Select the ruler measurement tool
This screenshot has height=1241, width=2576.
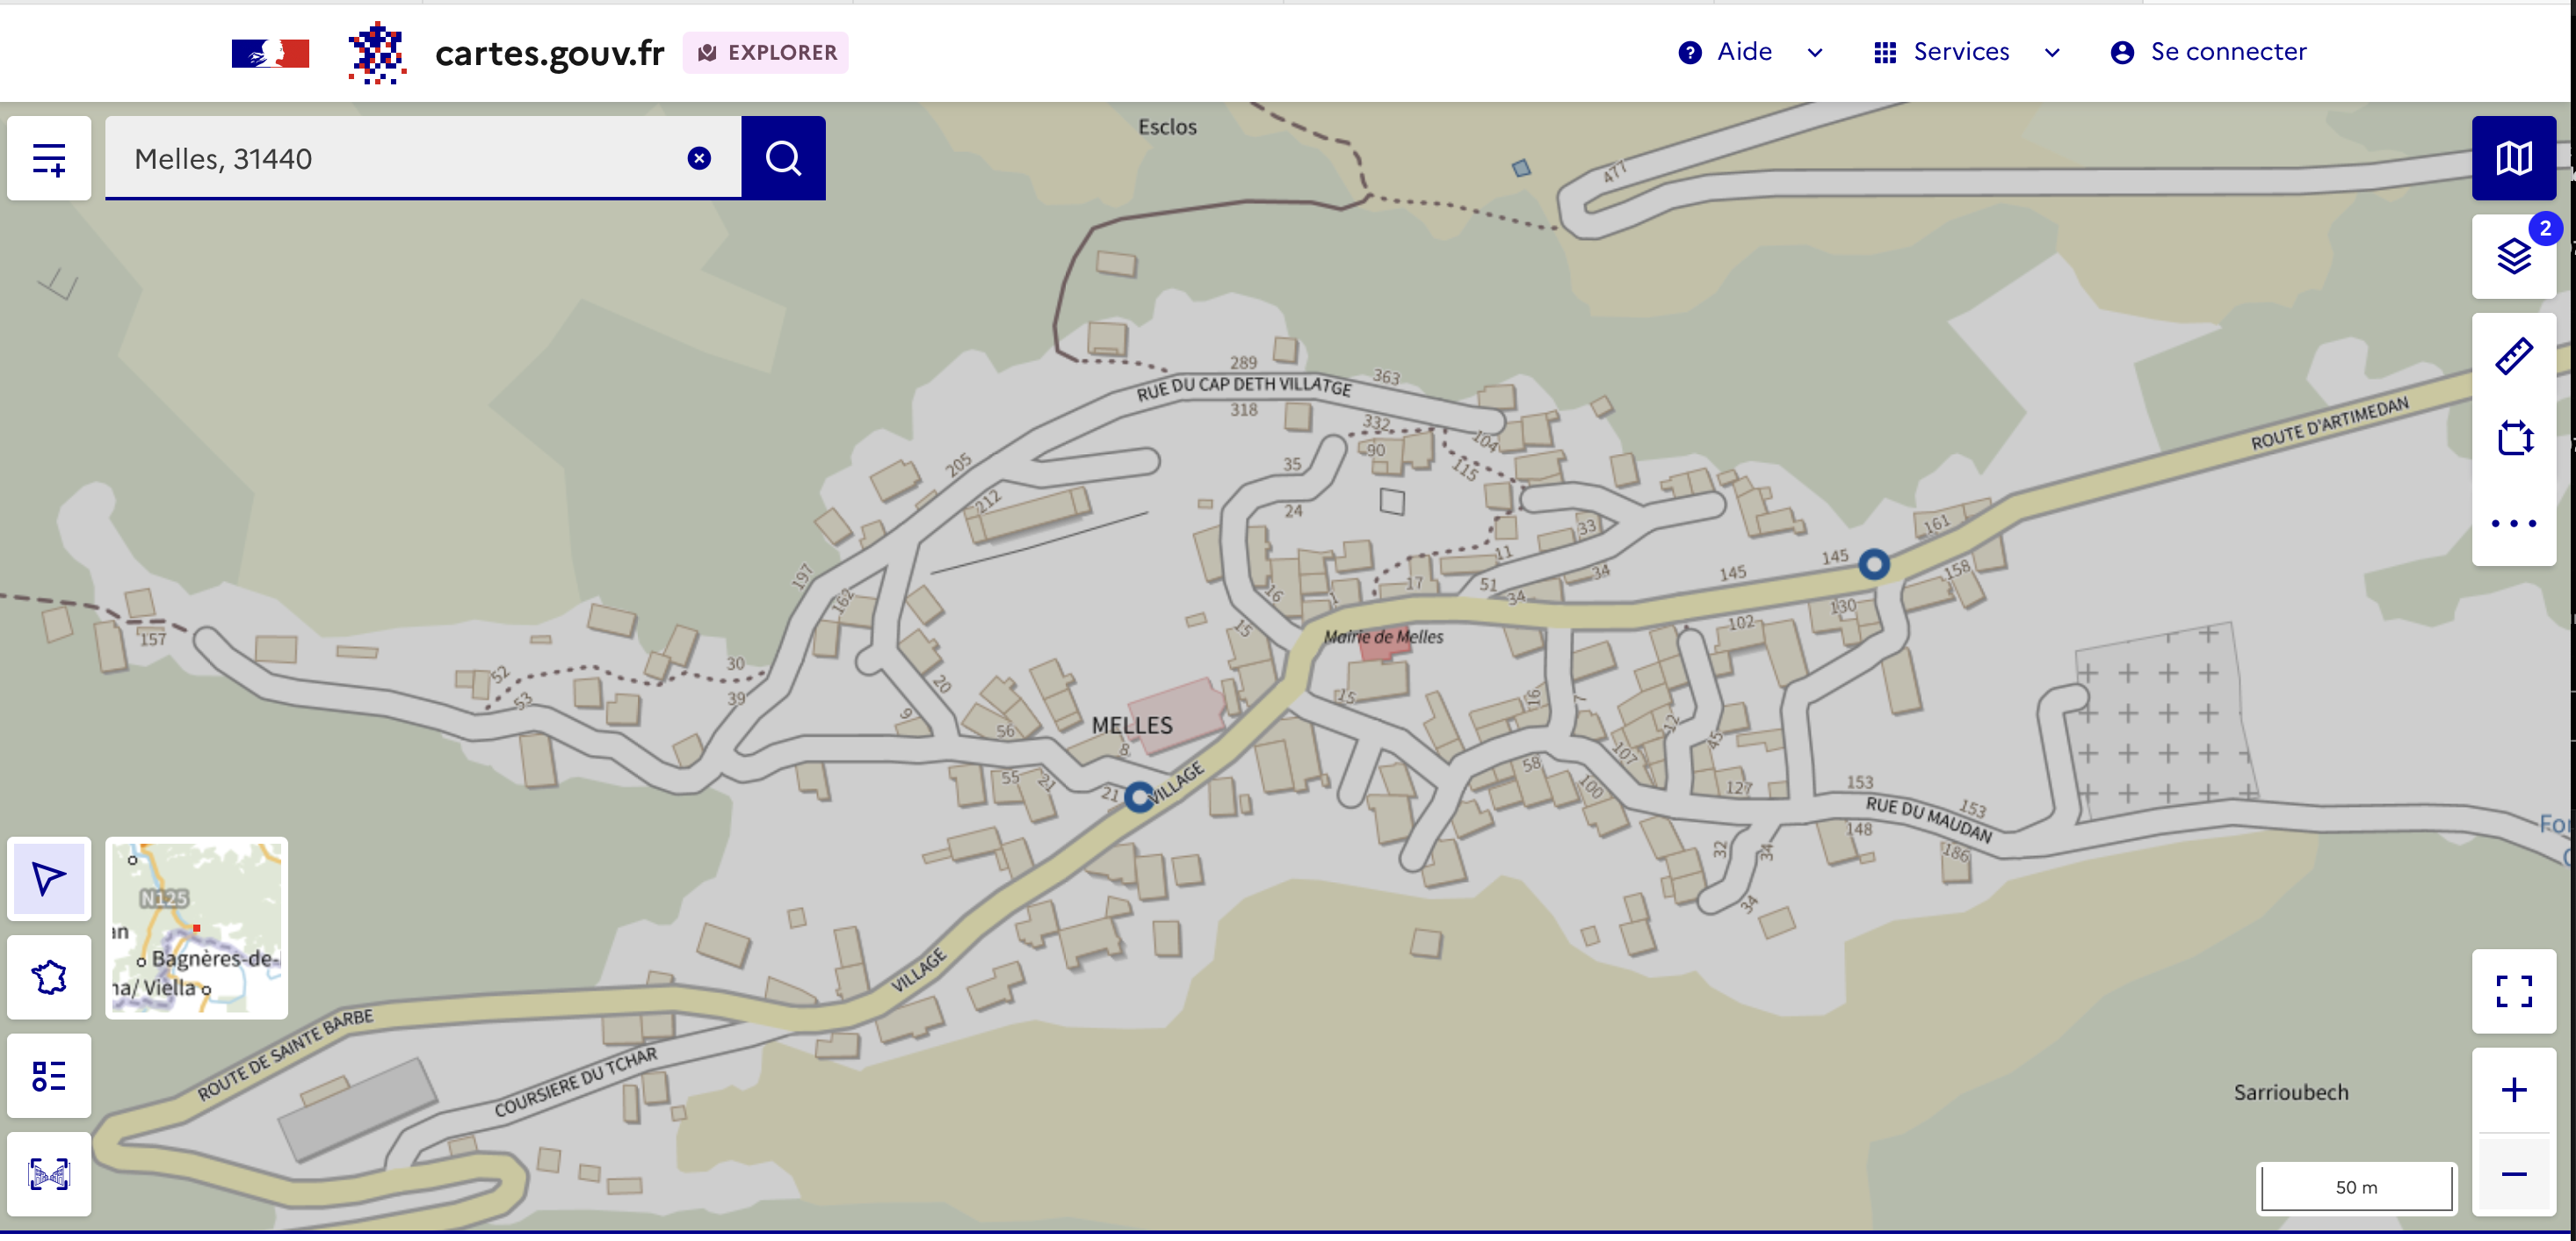2513,356
